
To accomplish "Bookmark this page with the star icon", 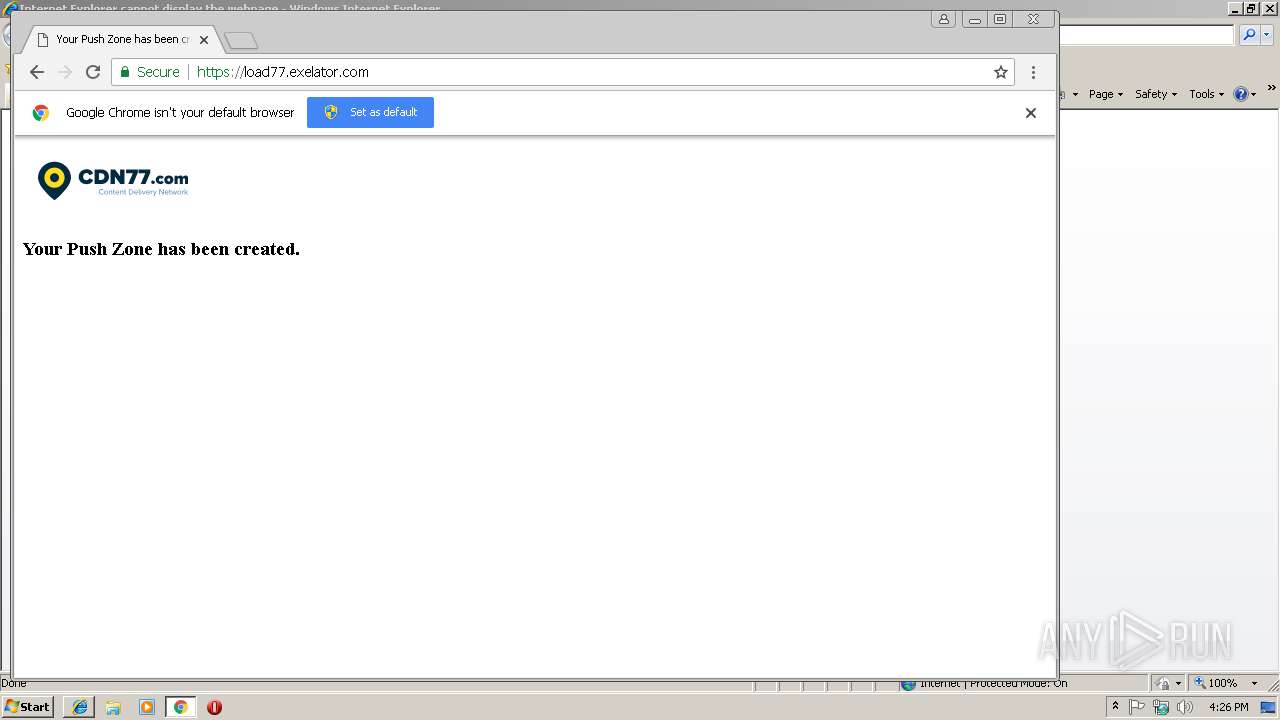I will pyautogui.click(x=1000, y=72).
